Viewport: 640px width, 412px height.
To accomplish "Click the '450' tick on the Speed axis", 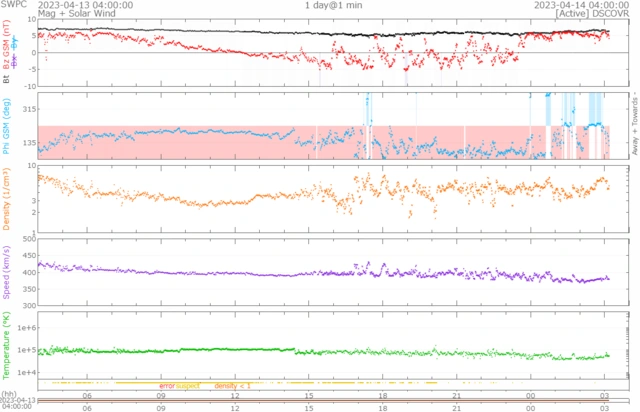I will click(29, 256).
